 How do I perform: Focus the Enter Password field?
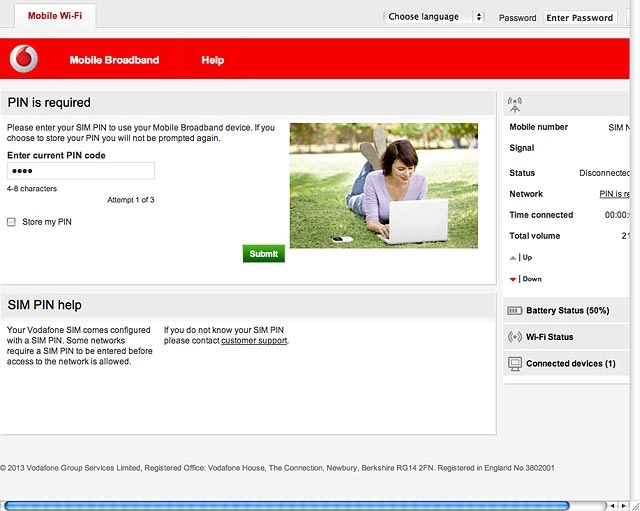pos(580,18)
